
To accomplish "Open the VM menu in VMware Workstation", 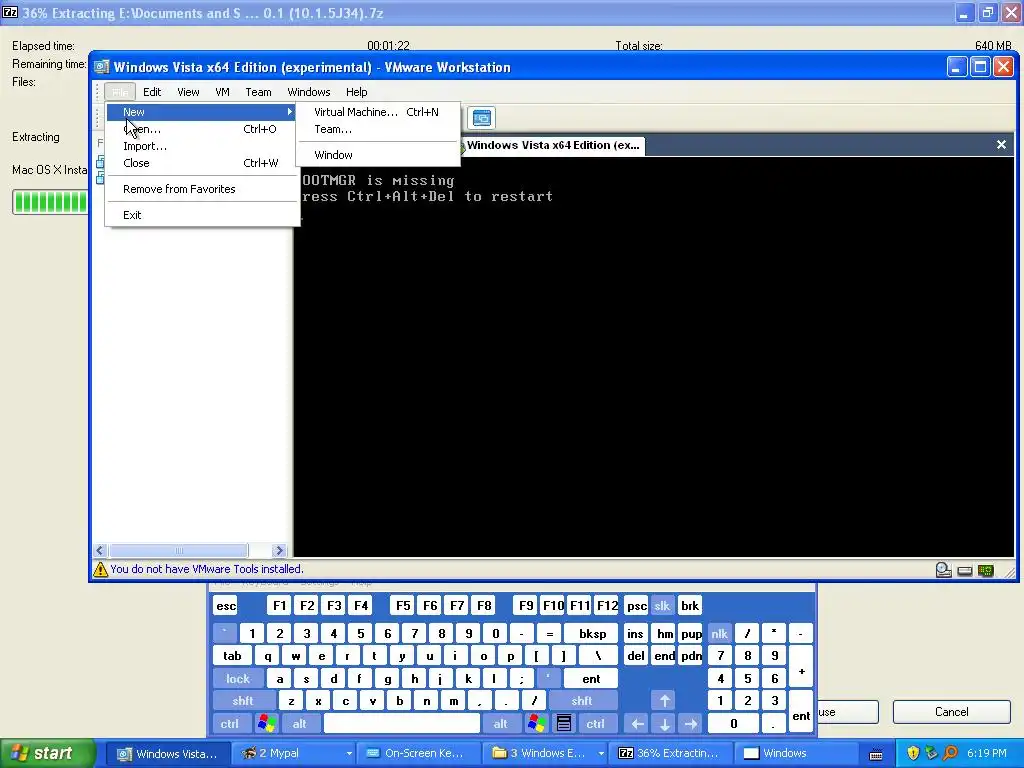I will pos(223,92).
